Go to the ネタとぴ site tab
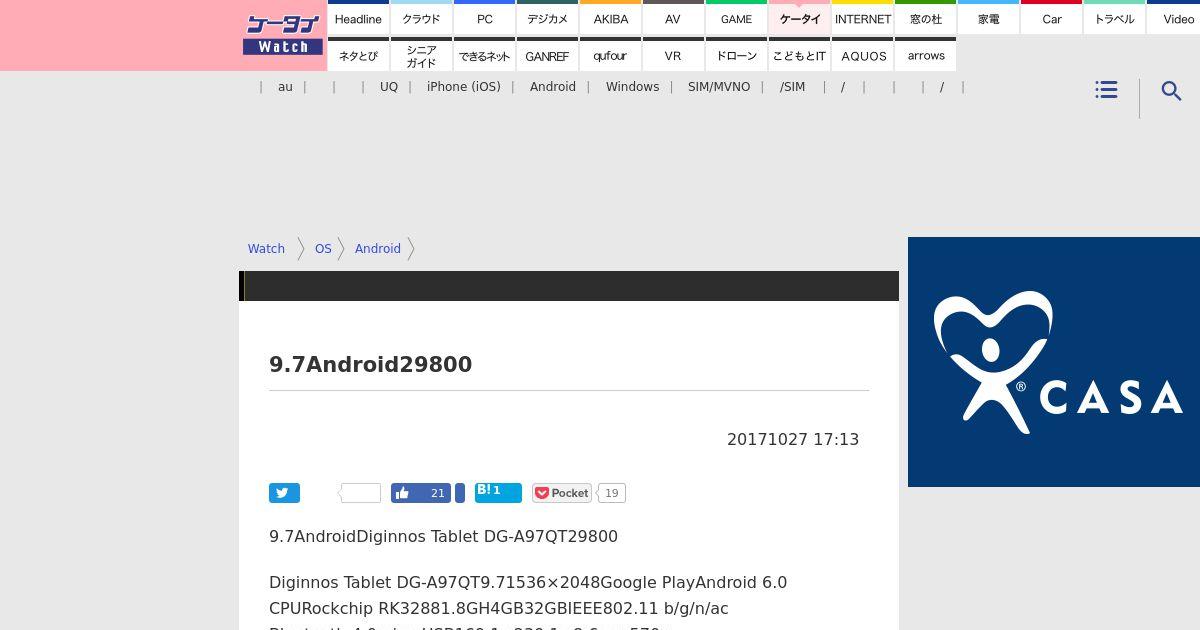Screen dimensions: 1200x630 358,56
